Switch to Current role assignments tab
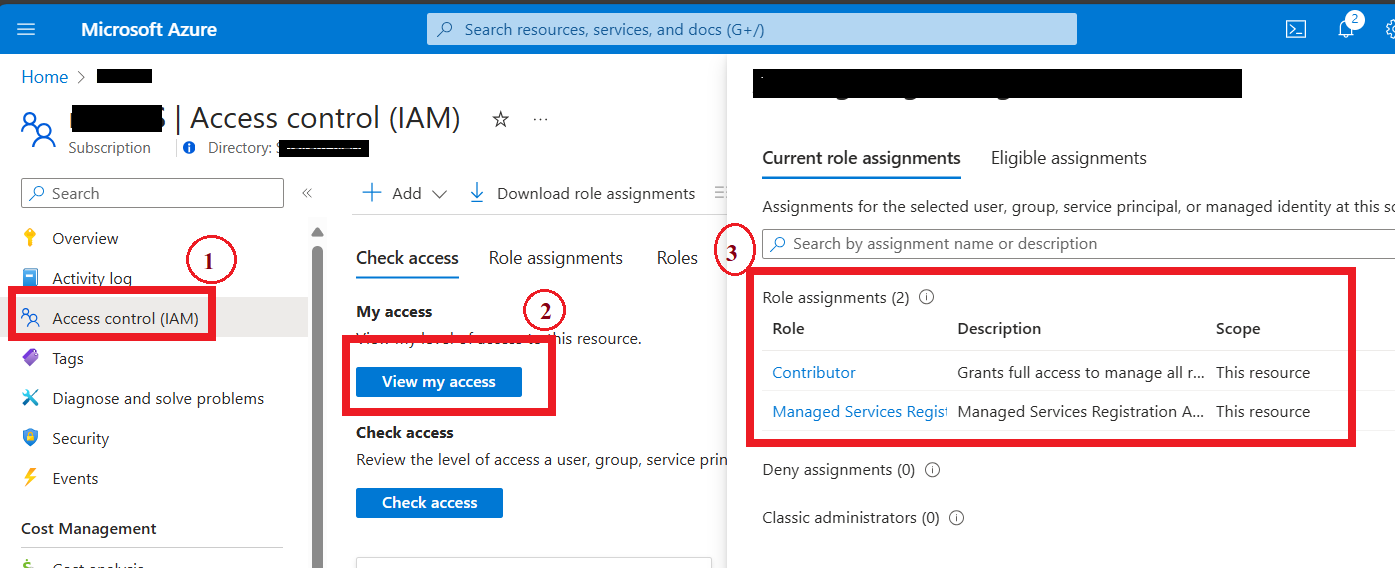 pyautogui.click(x=861, y=158)
